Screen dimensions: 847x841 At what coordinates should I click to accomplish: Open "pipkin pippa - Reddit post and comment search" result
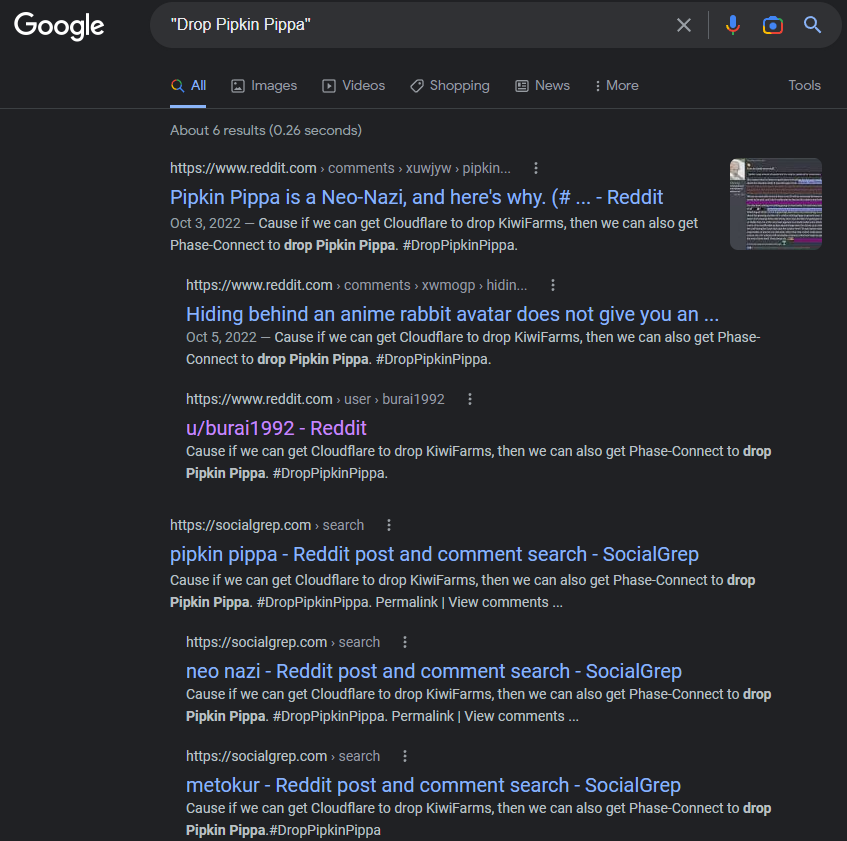(434, 554)
